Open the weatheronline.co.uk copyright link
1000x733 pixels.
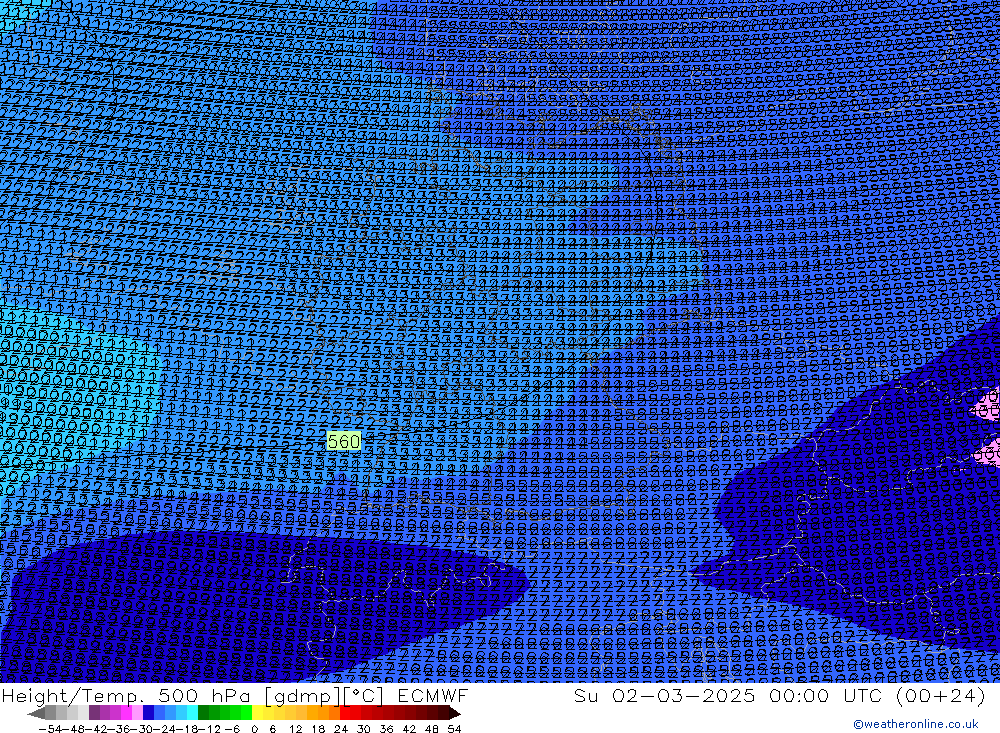coord(916,724)
